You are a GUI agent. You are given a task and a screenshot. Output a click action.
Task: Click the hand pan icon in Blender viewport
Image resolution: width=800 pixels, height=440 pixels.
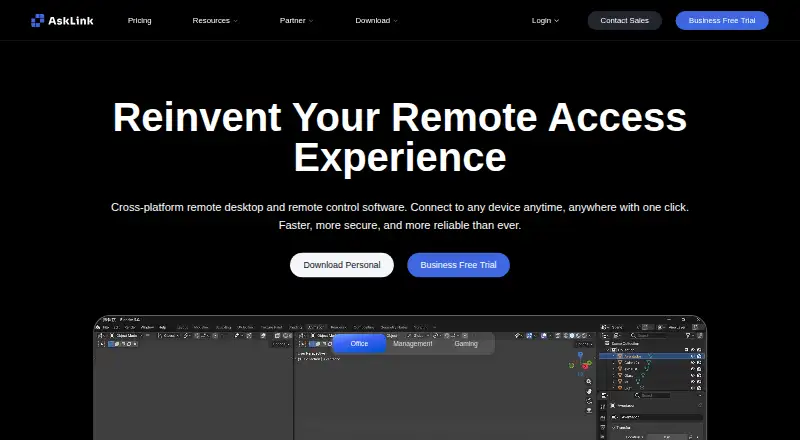(589, 391)
